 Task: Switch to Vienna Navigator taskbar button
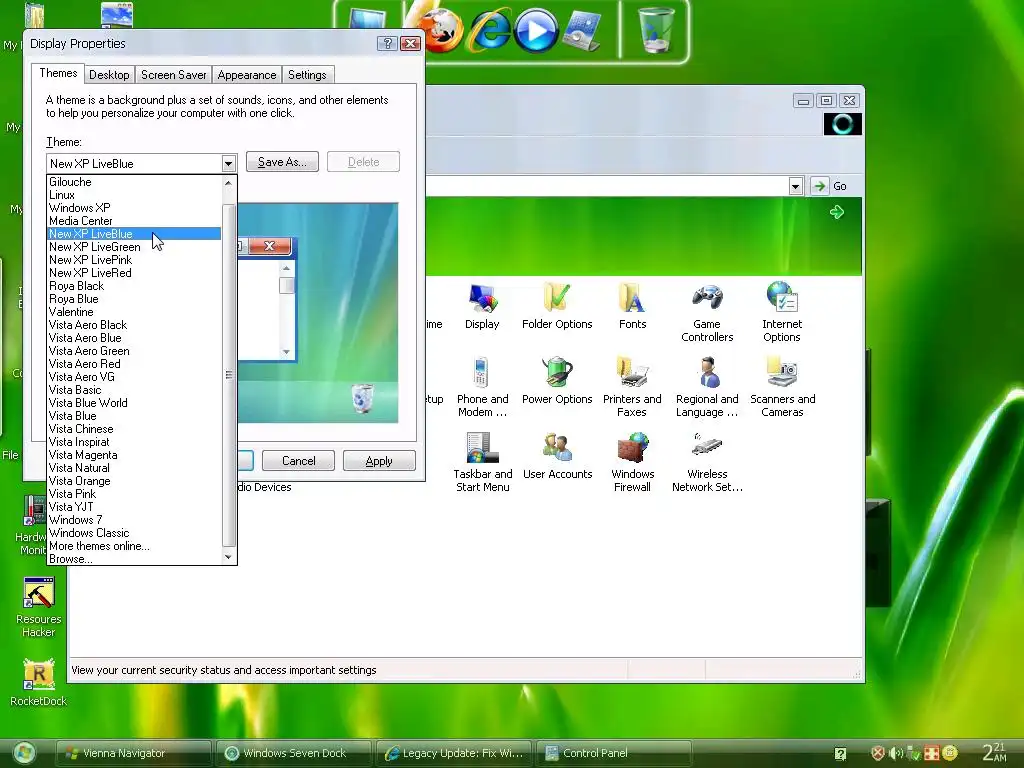click(x=133, y=753)
